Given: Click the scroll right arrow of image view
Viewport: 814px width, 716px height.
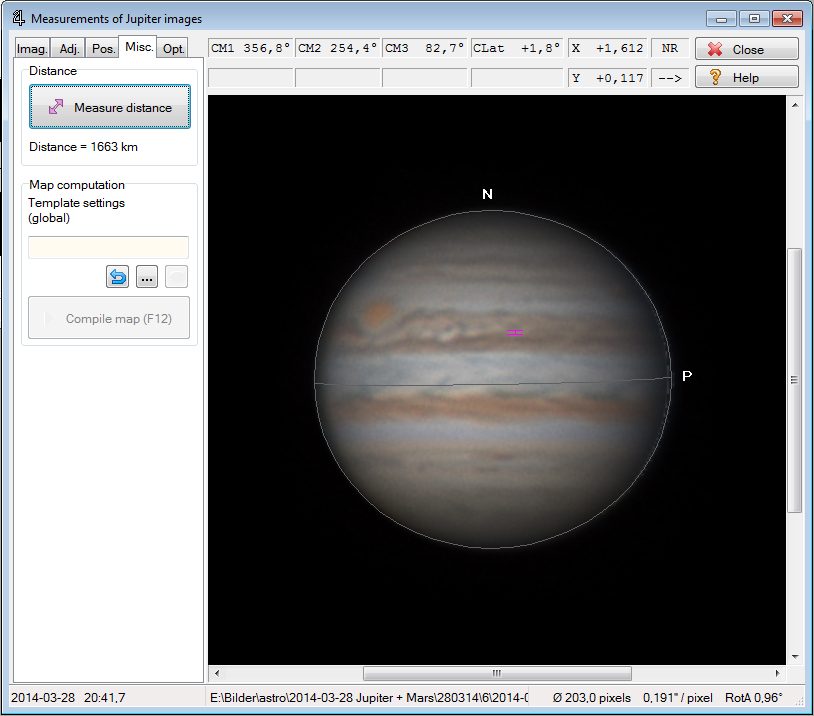Looking at the screenshot, I should [x=777, y=673].
